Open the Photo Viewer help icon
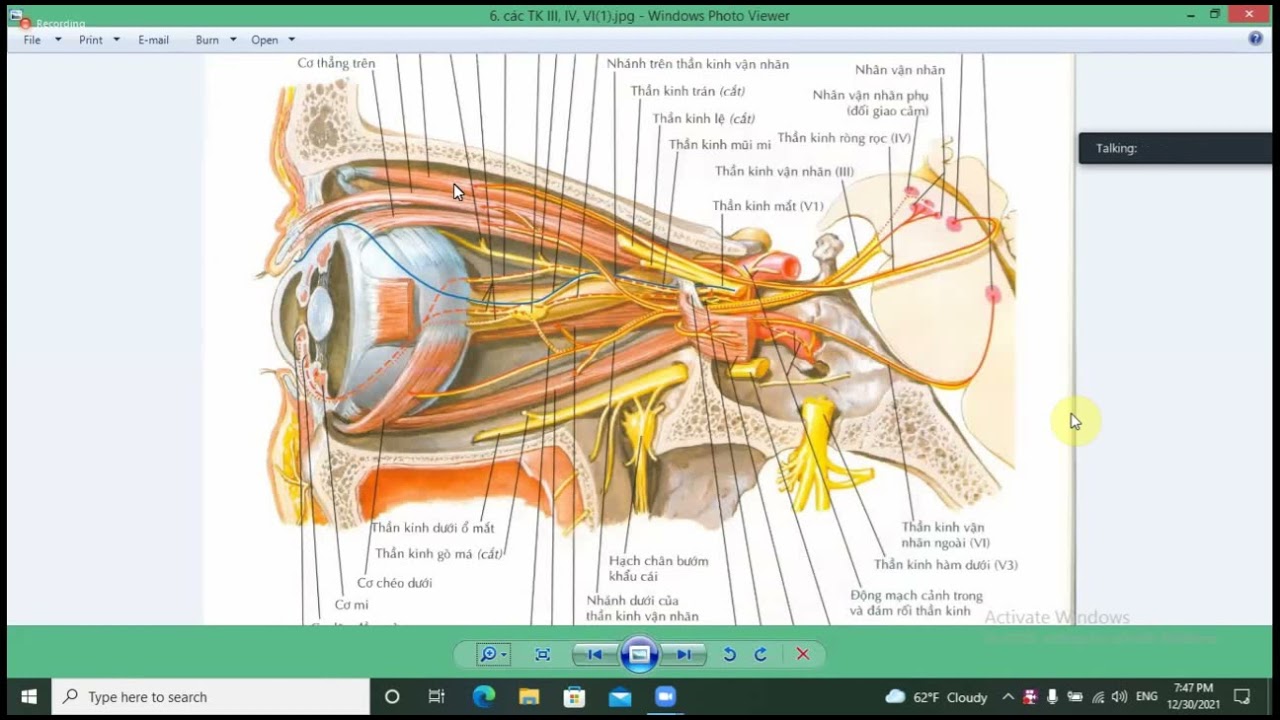 (1256, 39)
